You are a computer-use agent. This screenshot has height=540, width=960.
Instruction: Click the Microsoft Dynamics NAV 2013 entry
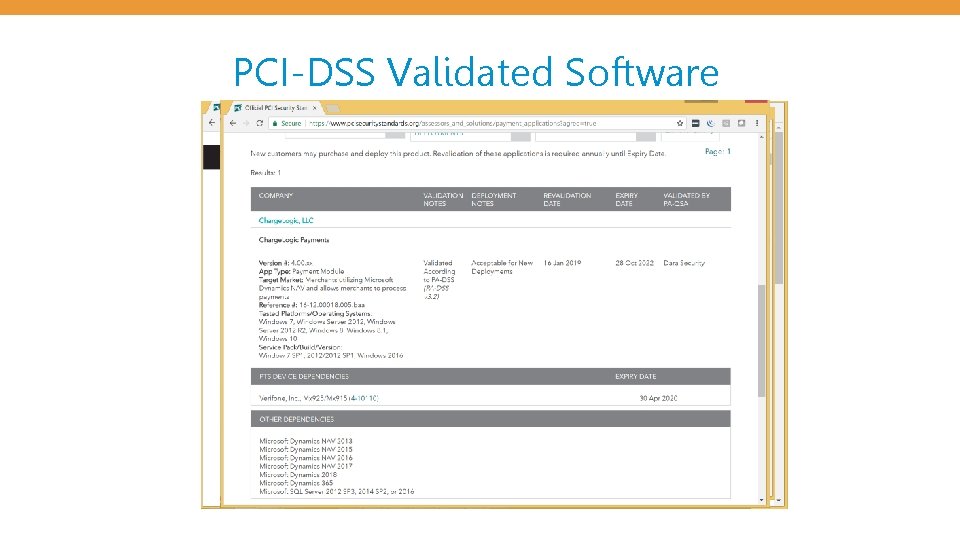pyautogui.click(x=306, y=441)
